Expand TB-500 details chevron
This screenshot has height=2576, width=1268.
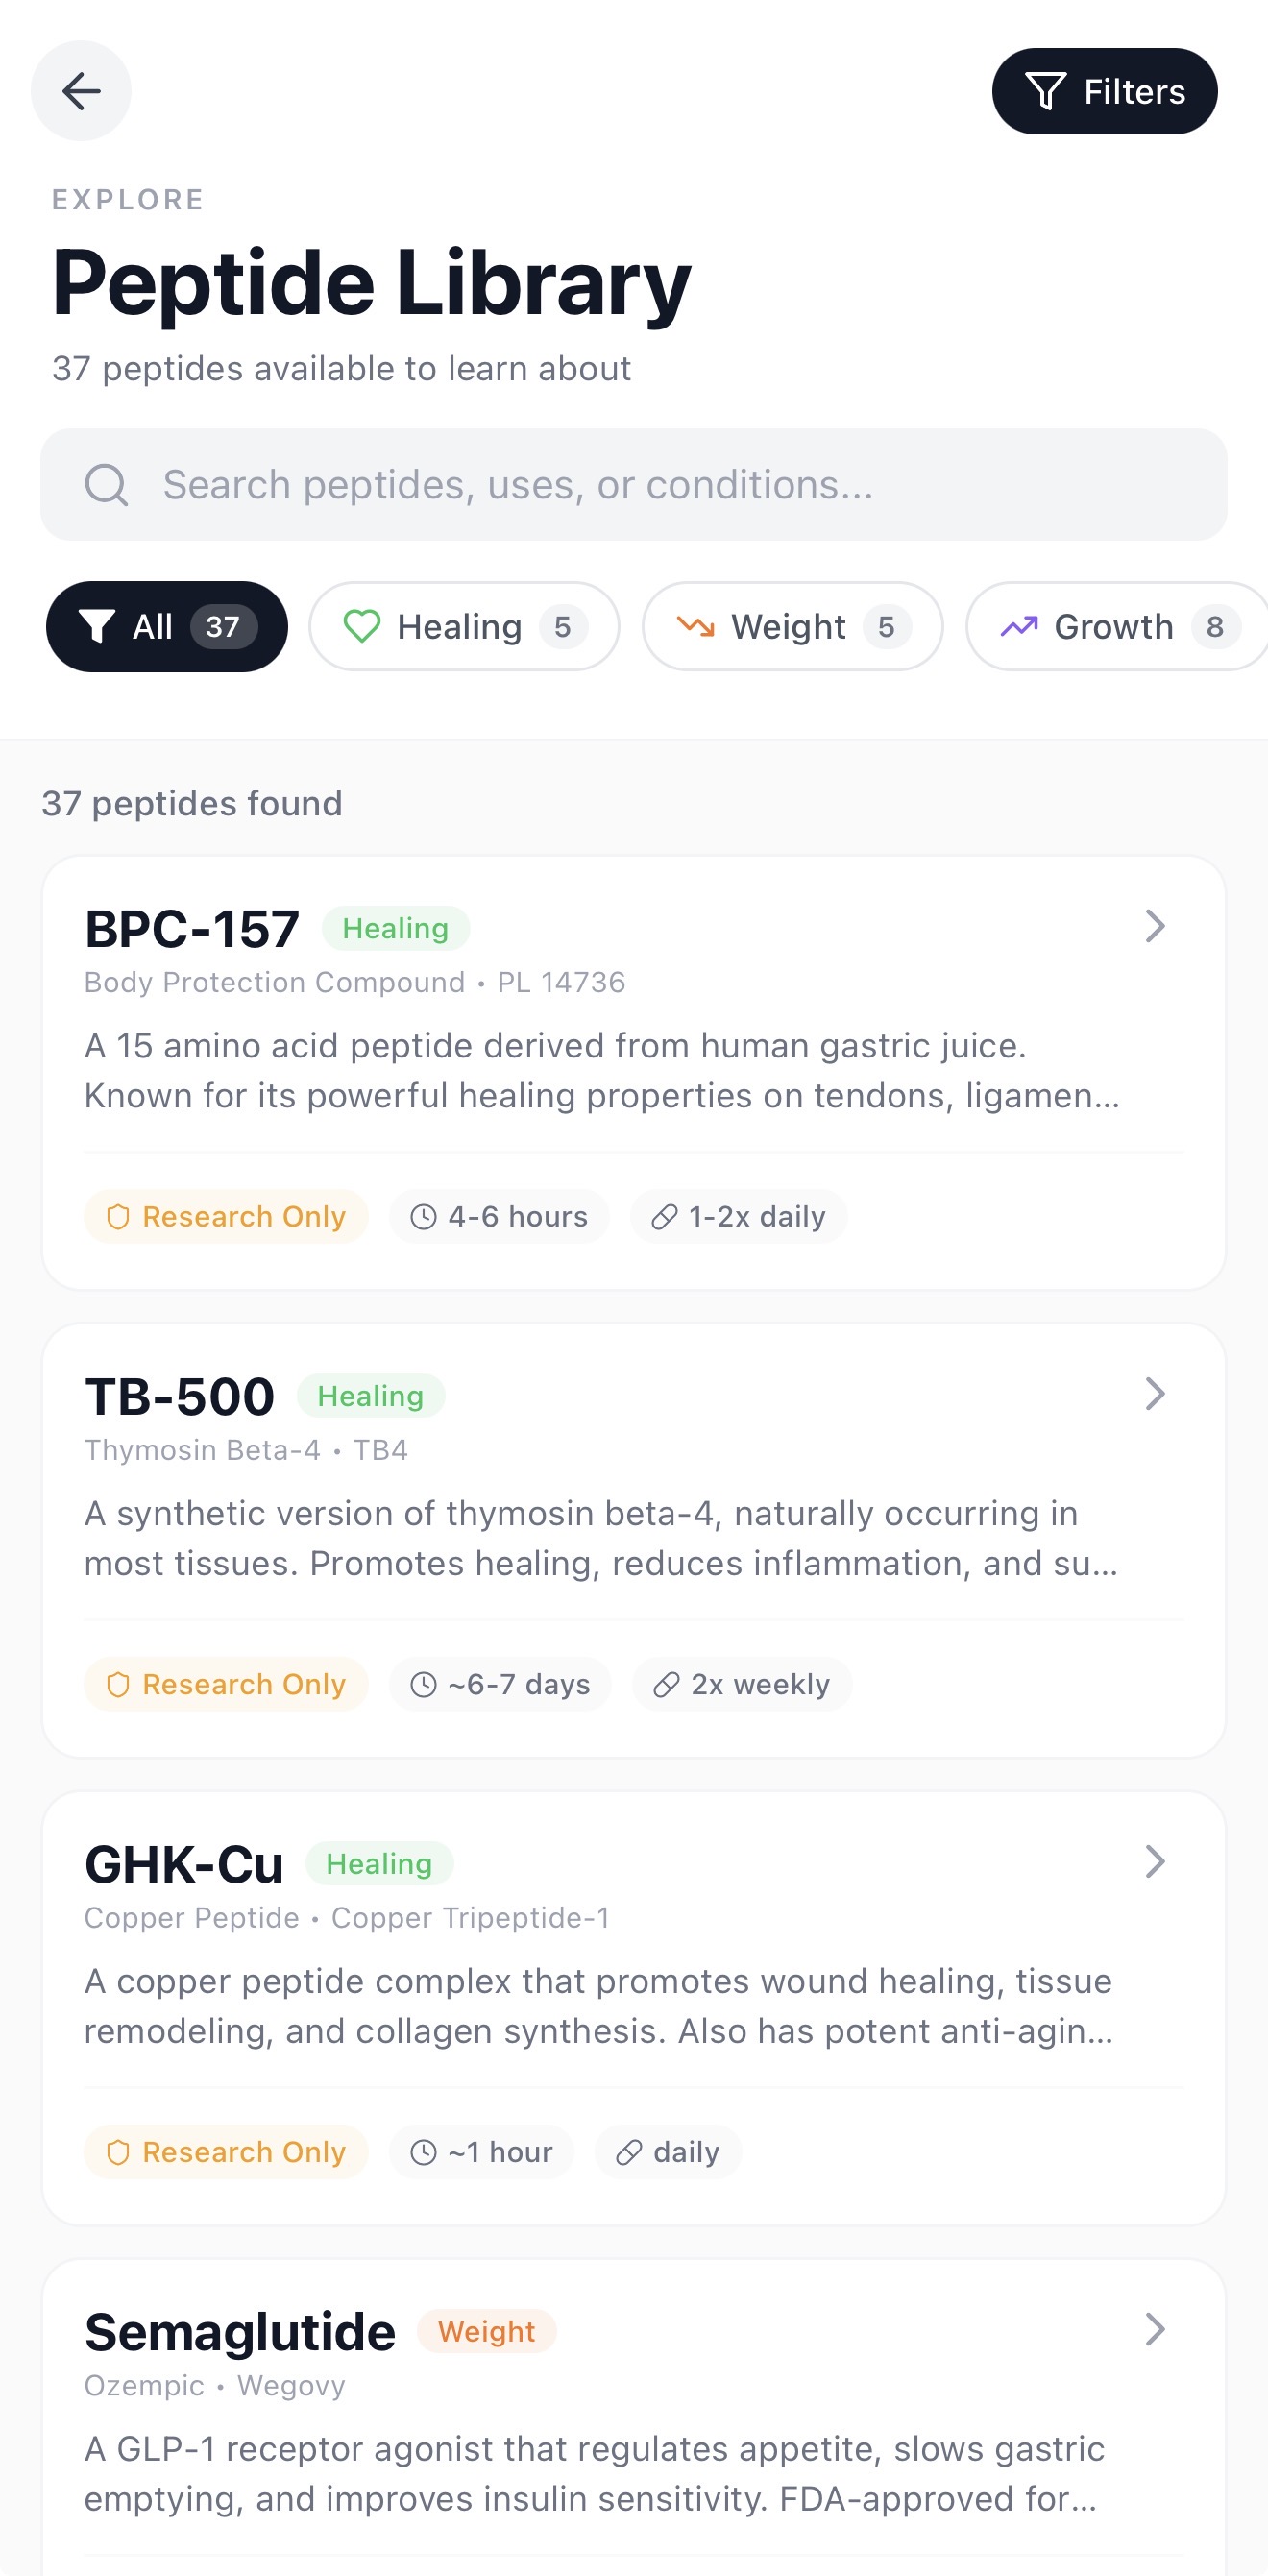1155,1394
